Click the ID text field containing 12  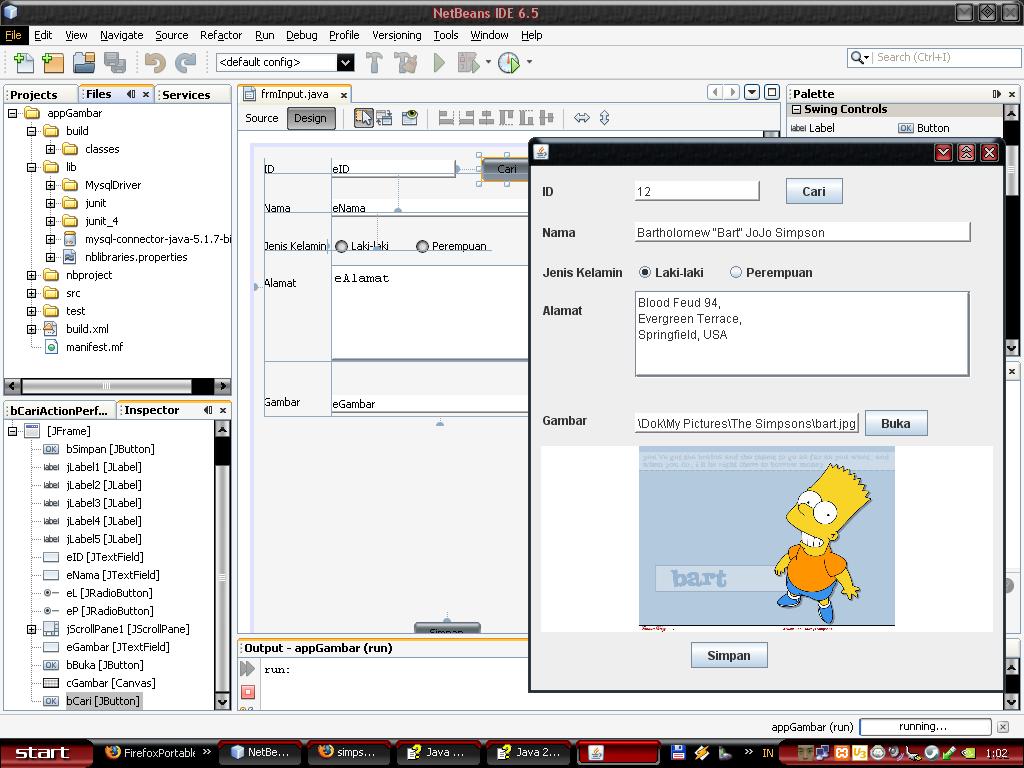click(x=697, y=191)
